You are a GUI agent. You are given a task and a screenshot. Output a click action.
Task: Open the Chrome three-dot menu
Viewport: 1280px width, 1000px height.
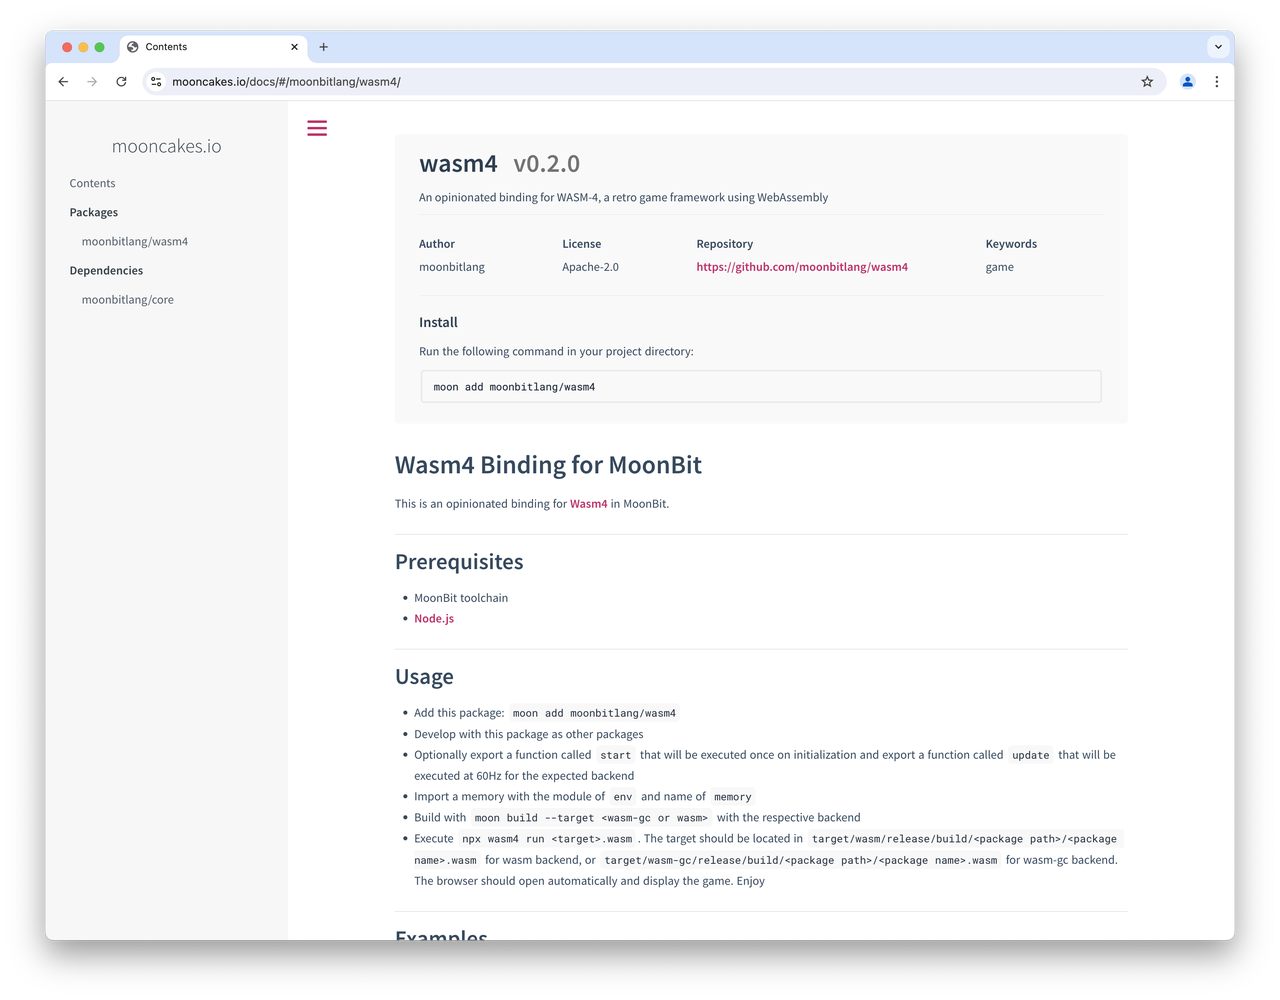point(1216,82)
